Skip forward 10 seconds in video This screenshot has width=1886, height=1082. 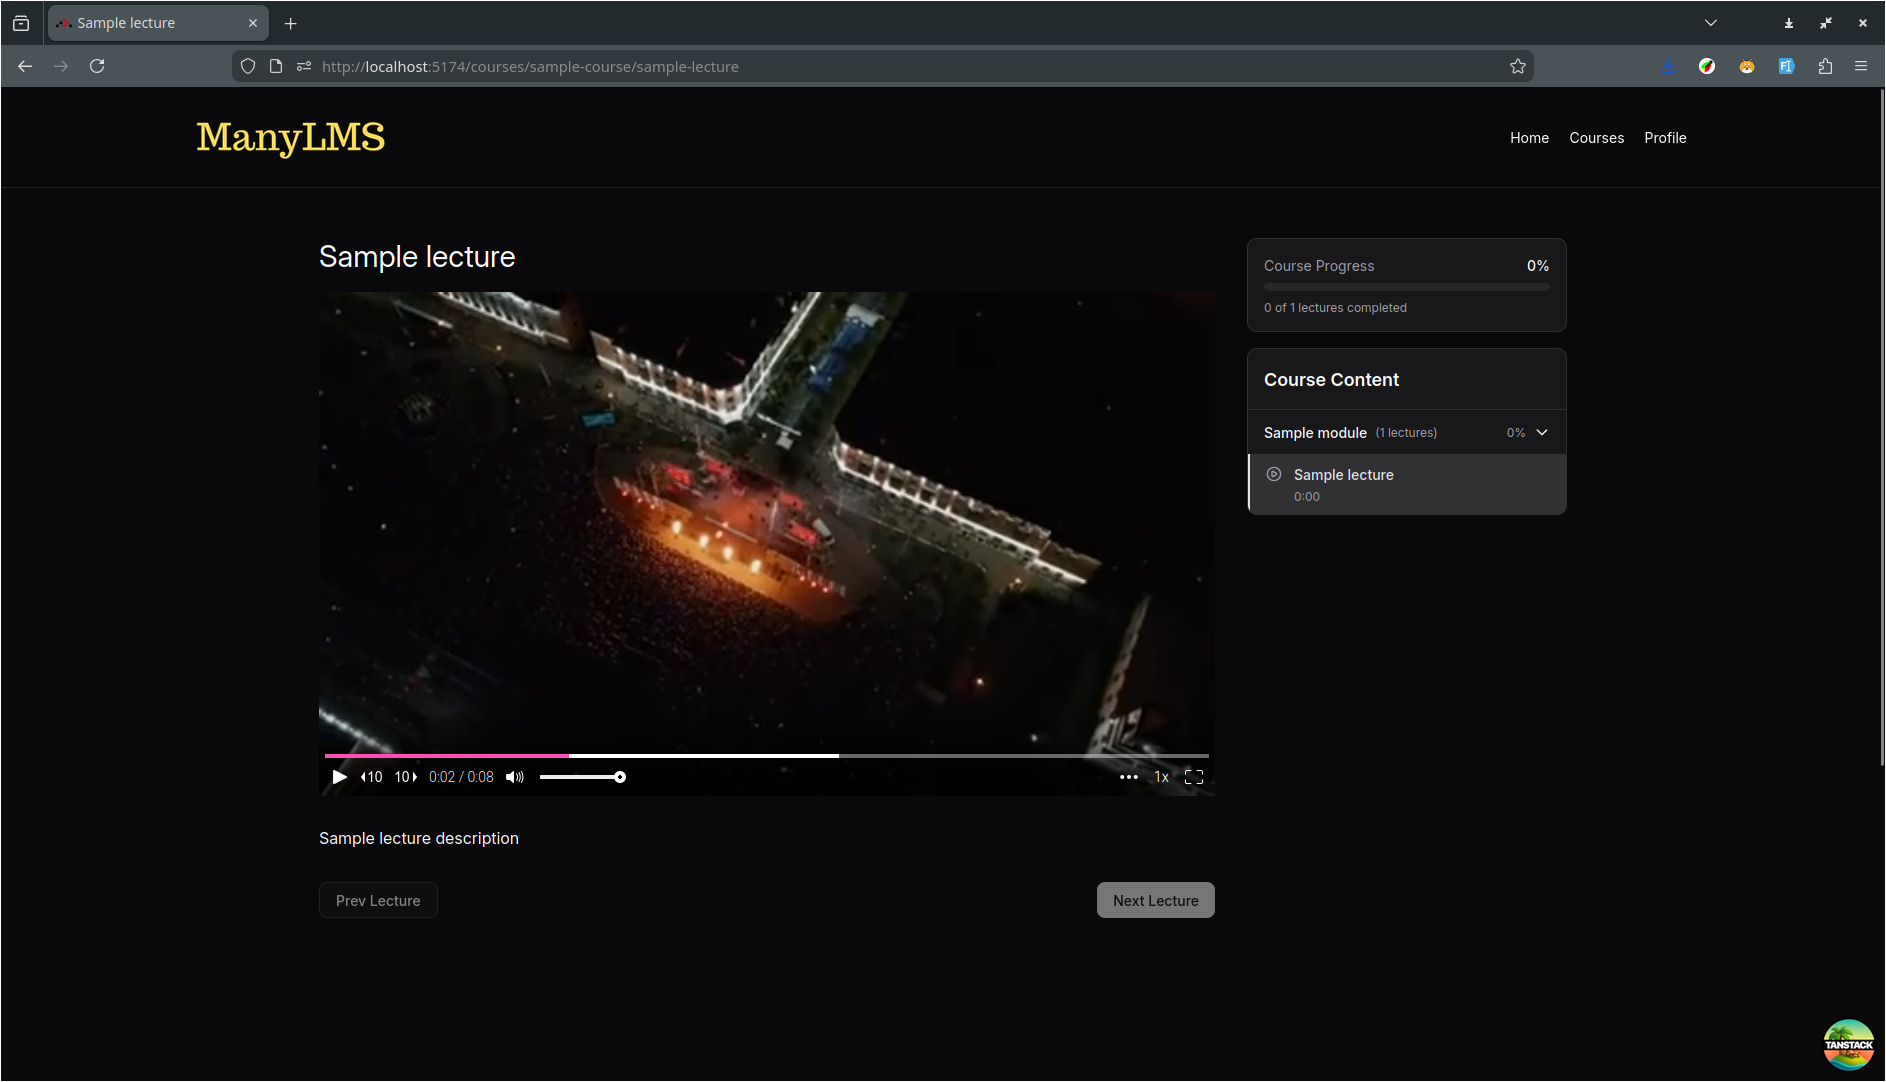click(405, 777)
